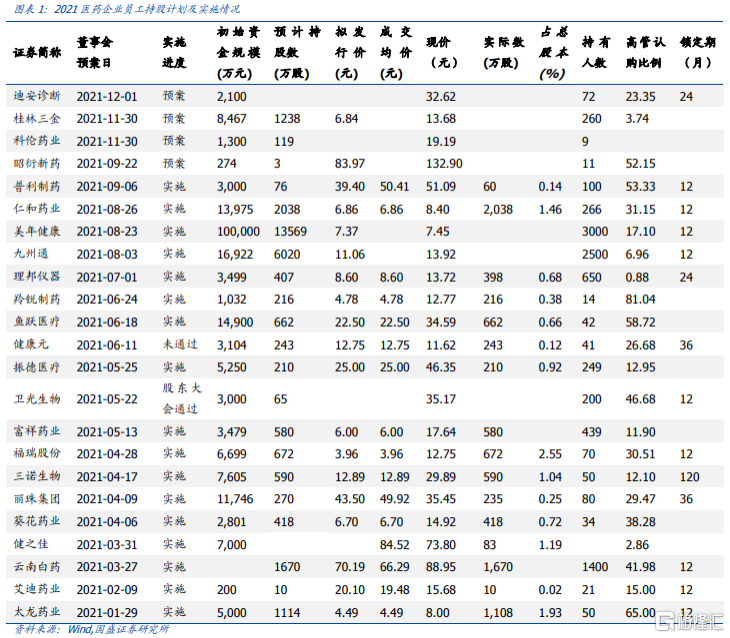Click the 健康元 company name
The image size is (730, 638).
[x=31, y=345]
